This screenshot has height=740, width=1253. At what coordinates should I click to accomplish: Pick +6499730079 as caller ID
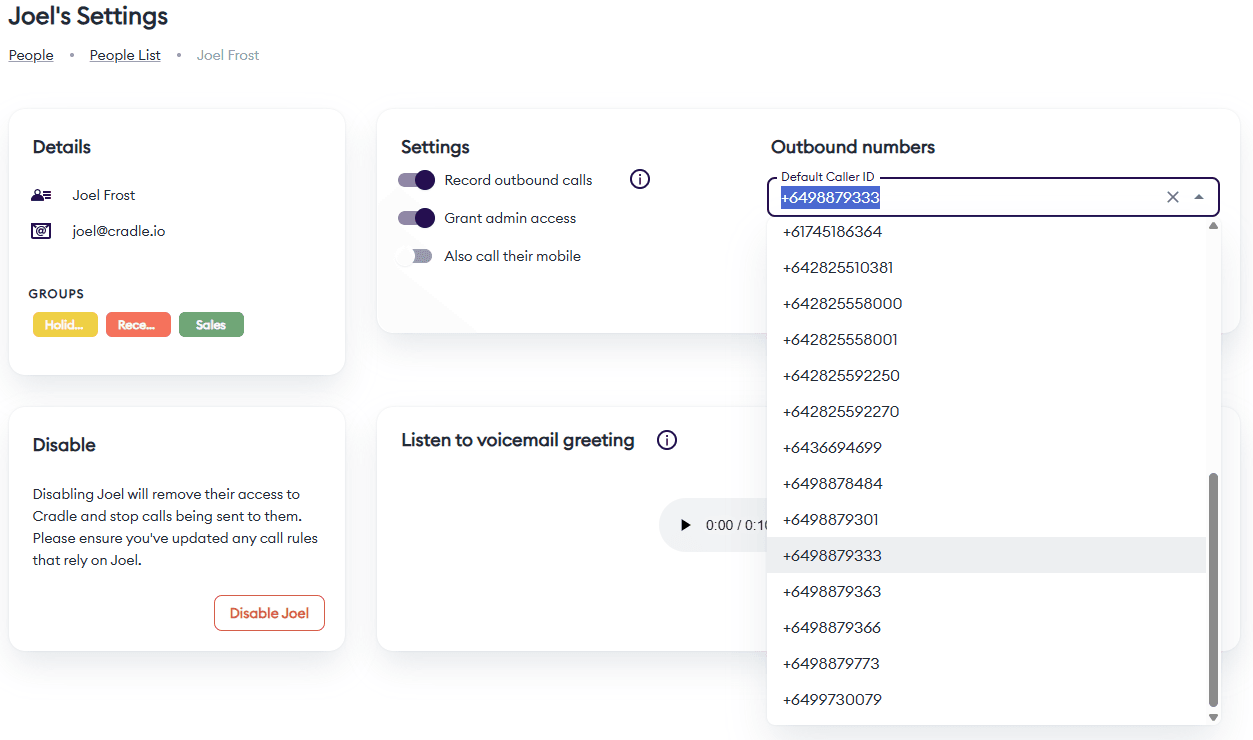[x=832, y=700]
